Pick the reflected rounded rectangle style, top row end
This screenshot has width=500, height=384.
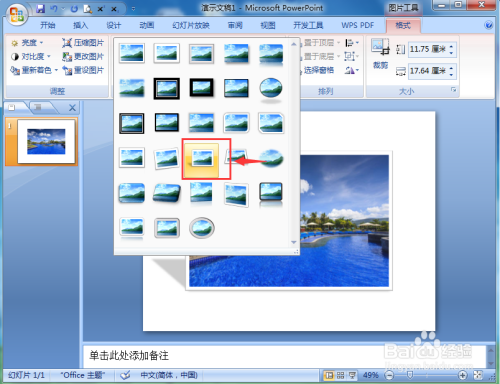click(271, 54)
